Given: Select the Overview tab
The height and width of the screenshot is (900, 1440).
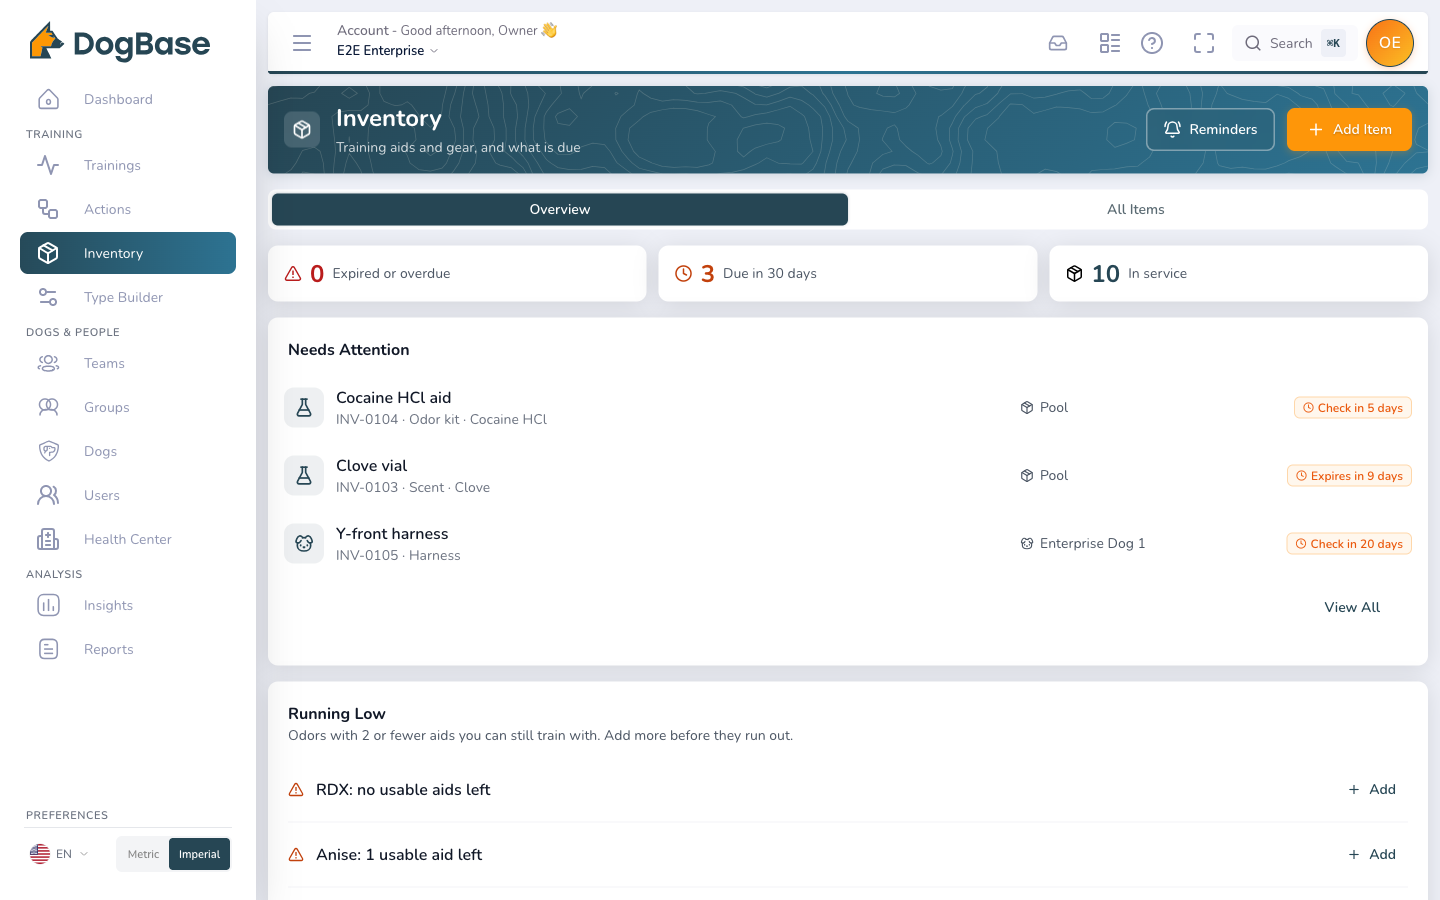Looking at the screenshot, I should 560,209.
